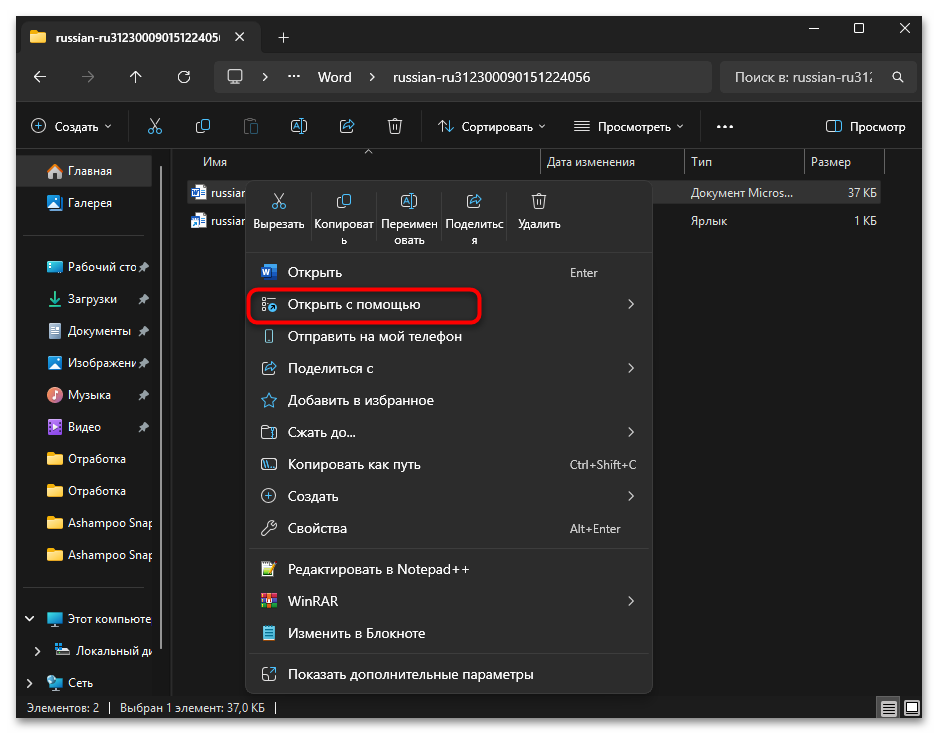Click the Delete trash icon in context menu
The height and width of the screenshot is (734, 938).
click(539, 202)
